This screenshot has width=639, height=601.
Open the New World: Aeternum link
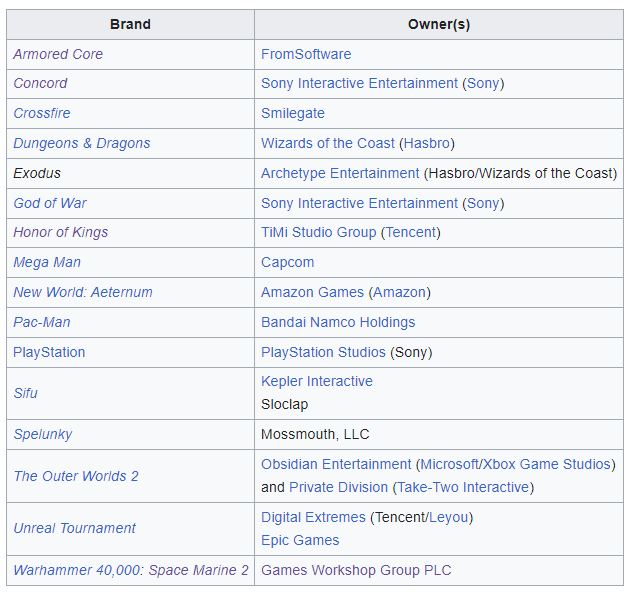click(x=83, y=292)
